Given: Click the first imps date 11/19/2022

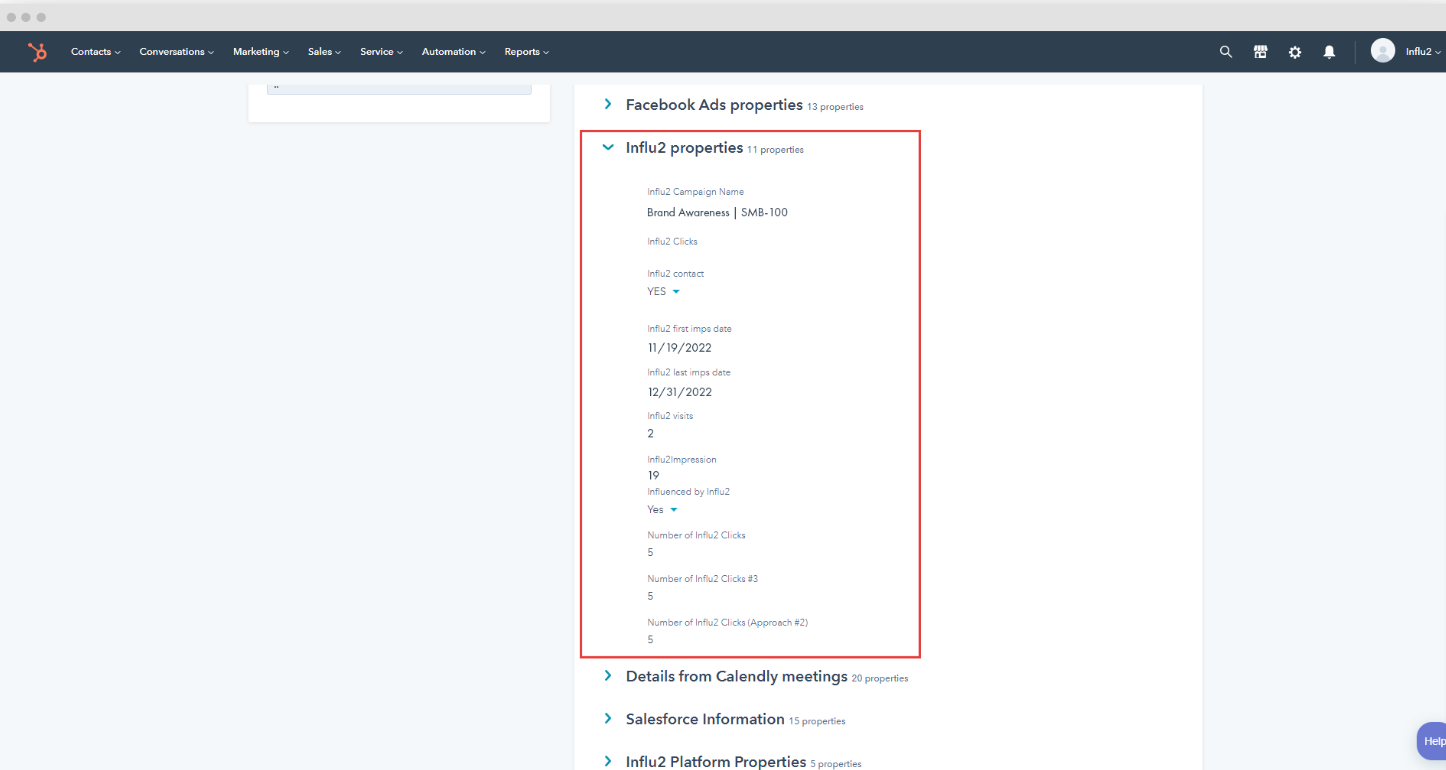Looking at the screenshot, I should 680,348.
